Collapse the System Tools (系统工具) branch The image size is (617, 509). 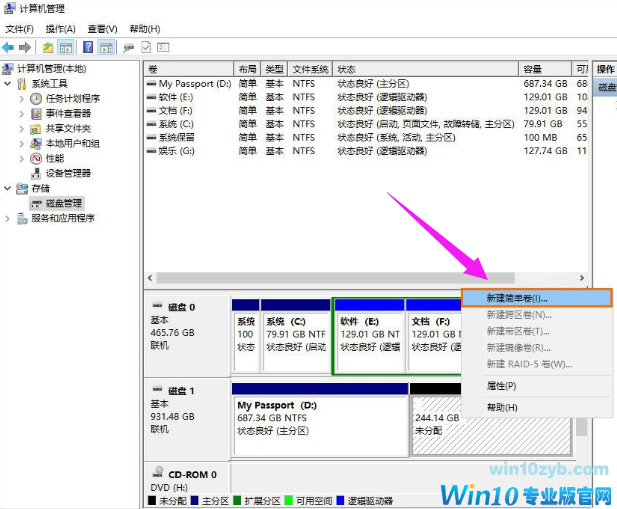(x=7, y=83)
